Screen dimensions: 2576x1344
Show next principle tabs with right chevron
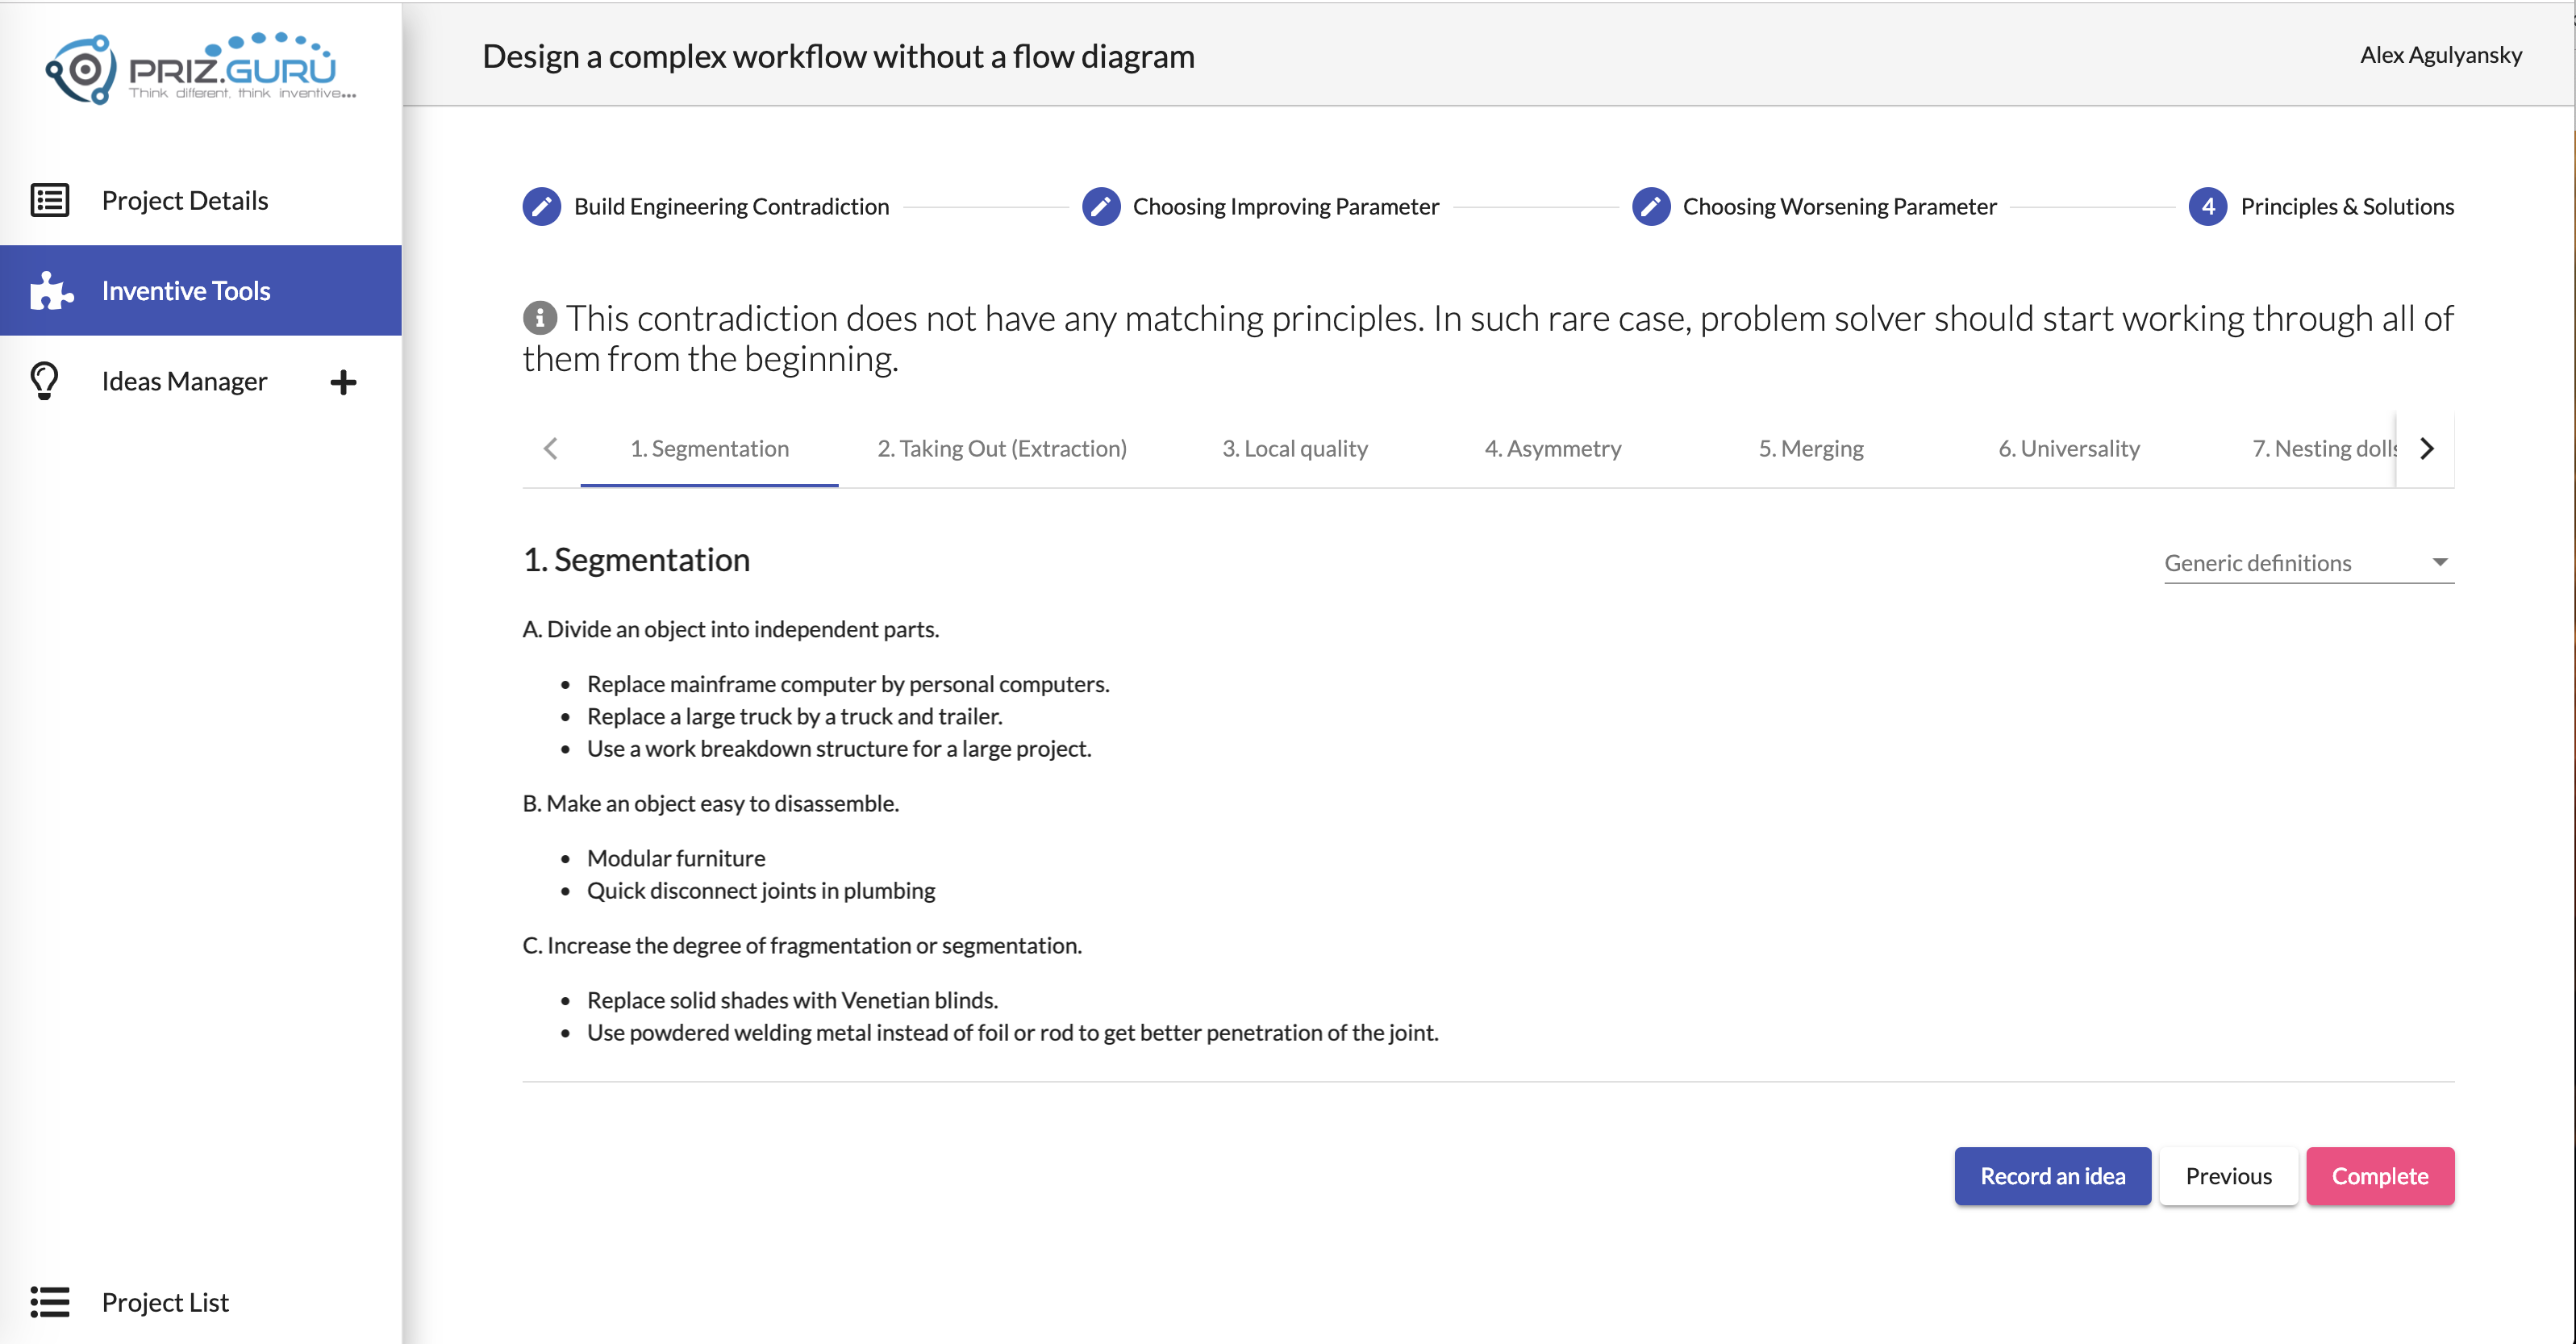[x=2427, y=448]
